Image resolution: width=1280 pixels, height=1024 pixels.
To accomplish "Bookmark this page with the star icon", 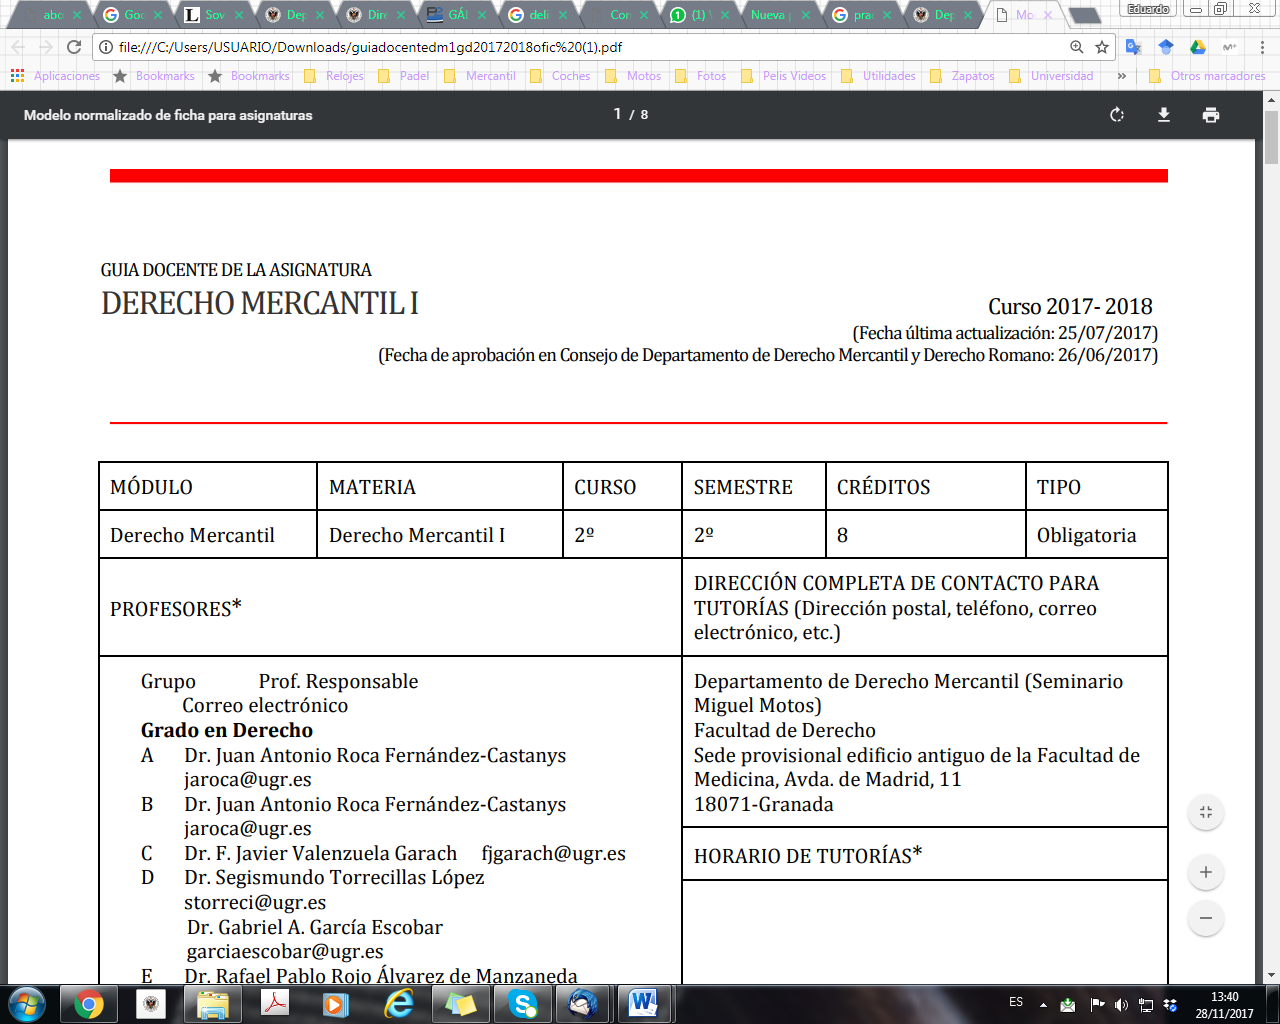I will [x=1102, y=47].
